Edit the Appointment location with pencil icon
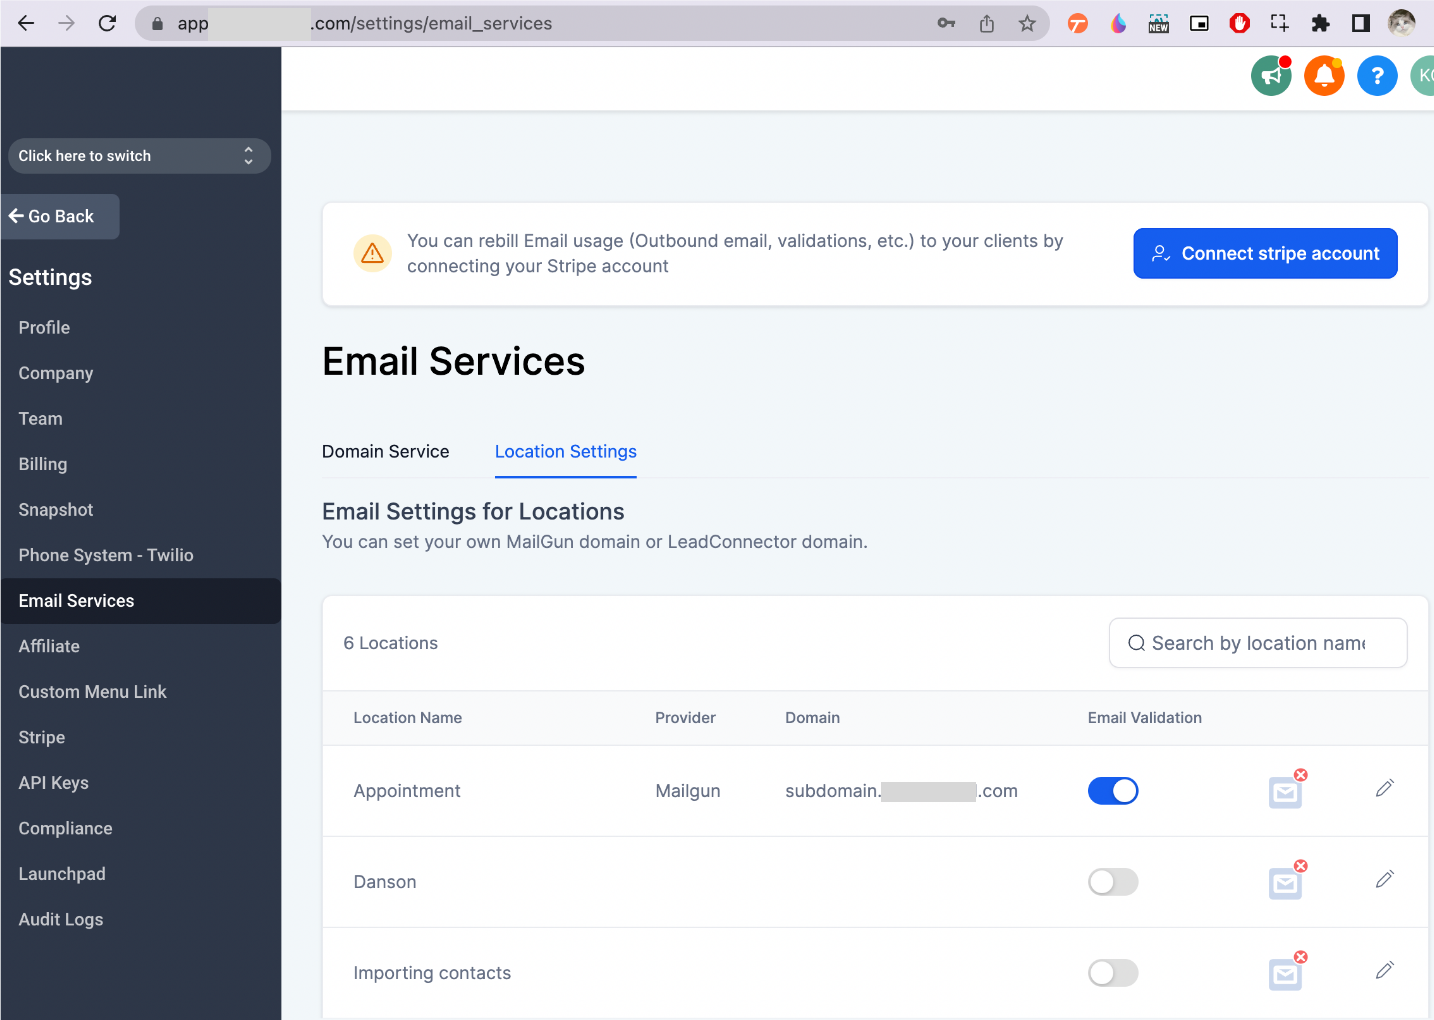The width and height of the screenshot is (1434, 1020). coord(1385,789)
